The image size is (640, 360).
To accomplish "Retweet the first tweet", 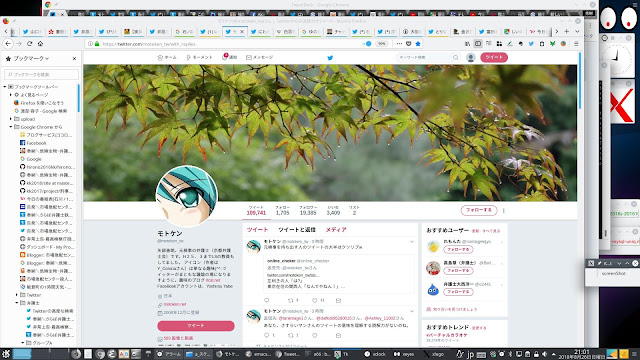I will pyautogui.click(x=291, y=300).
